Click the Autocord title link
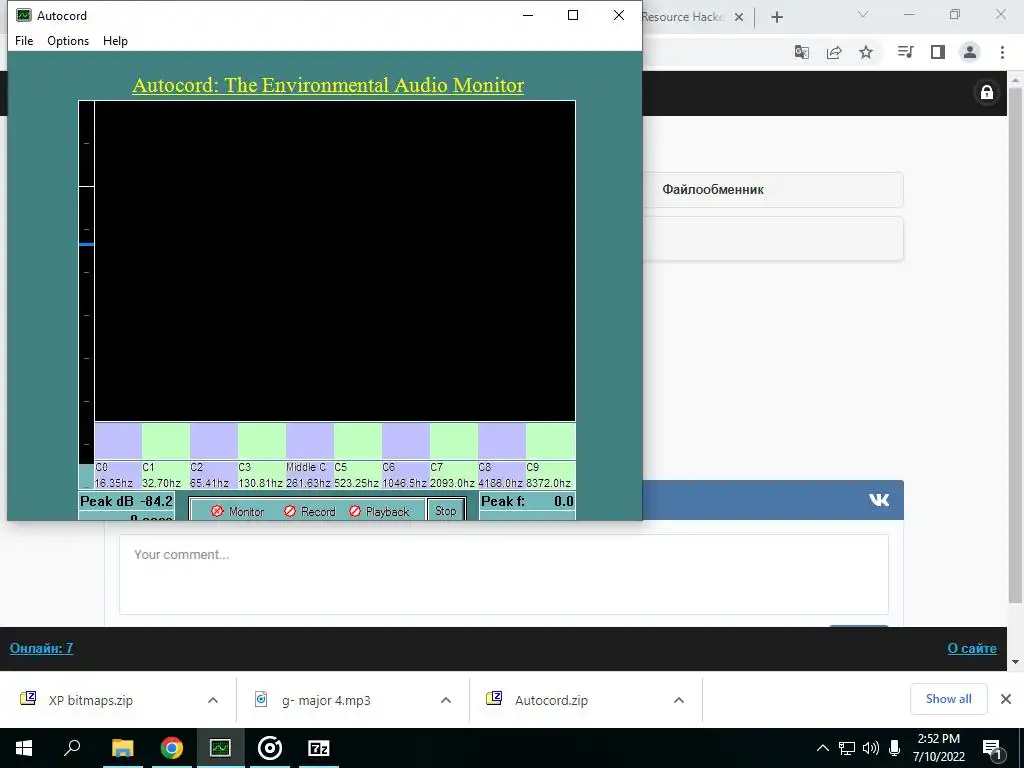 coord(328,85)
